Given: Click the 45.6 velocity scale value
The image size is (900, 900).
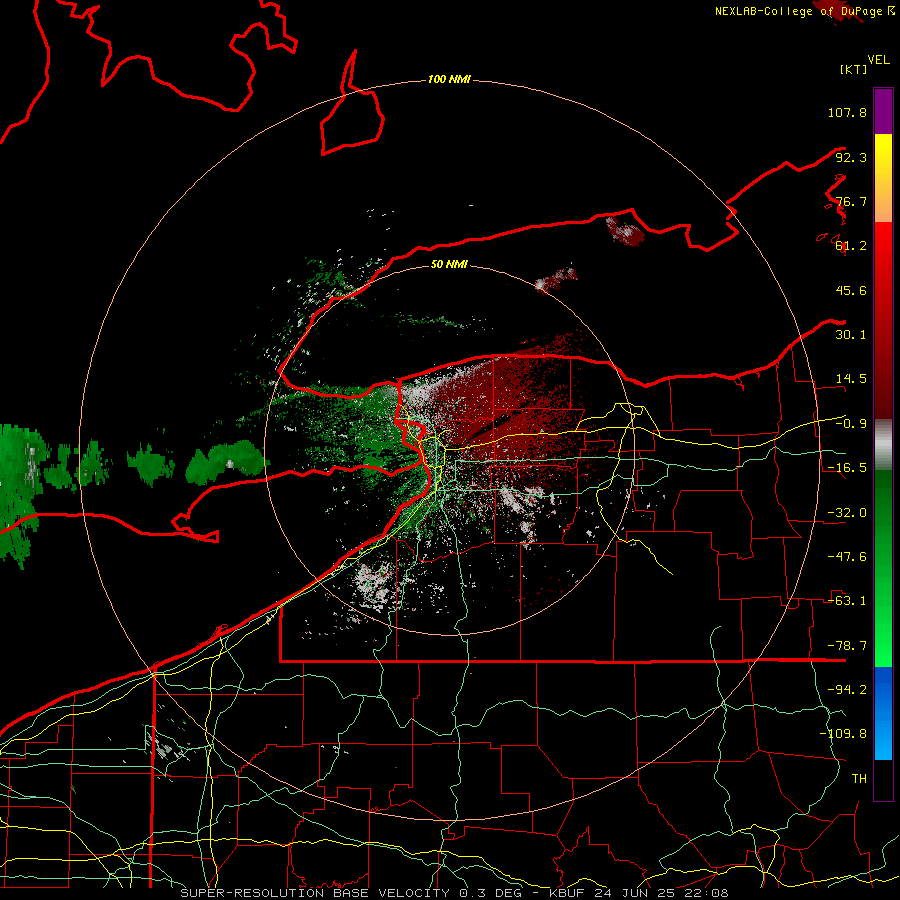Looking at the screenshot, I should (x=851, y=290).
